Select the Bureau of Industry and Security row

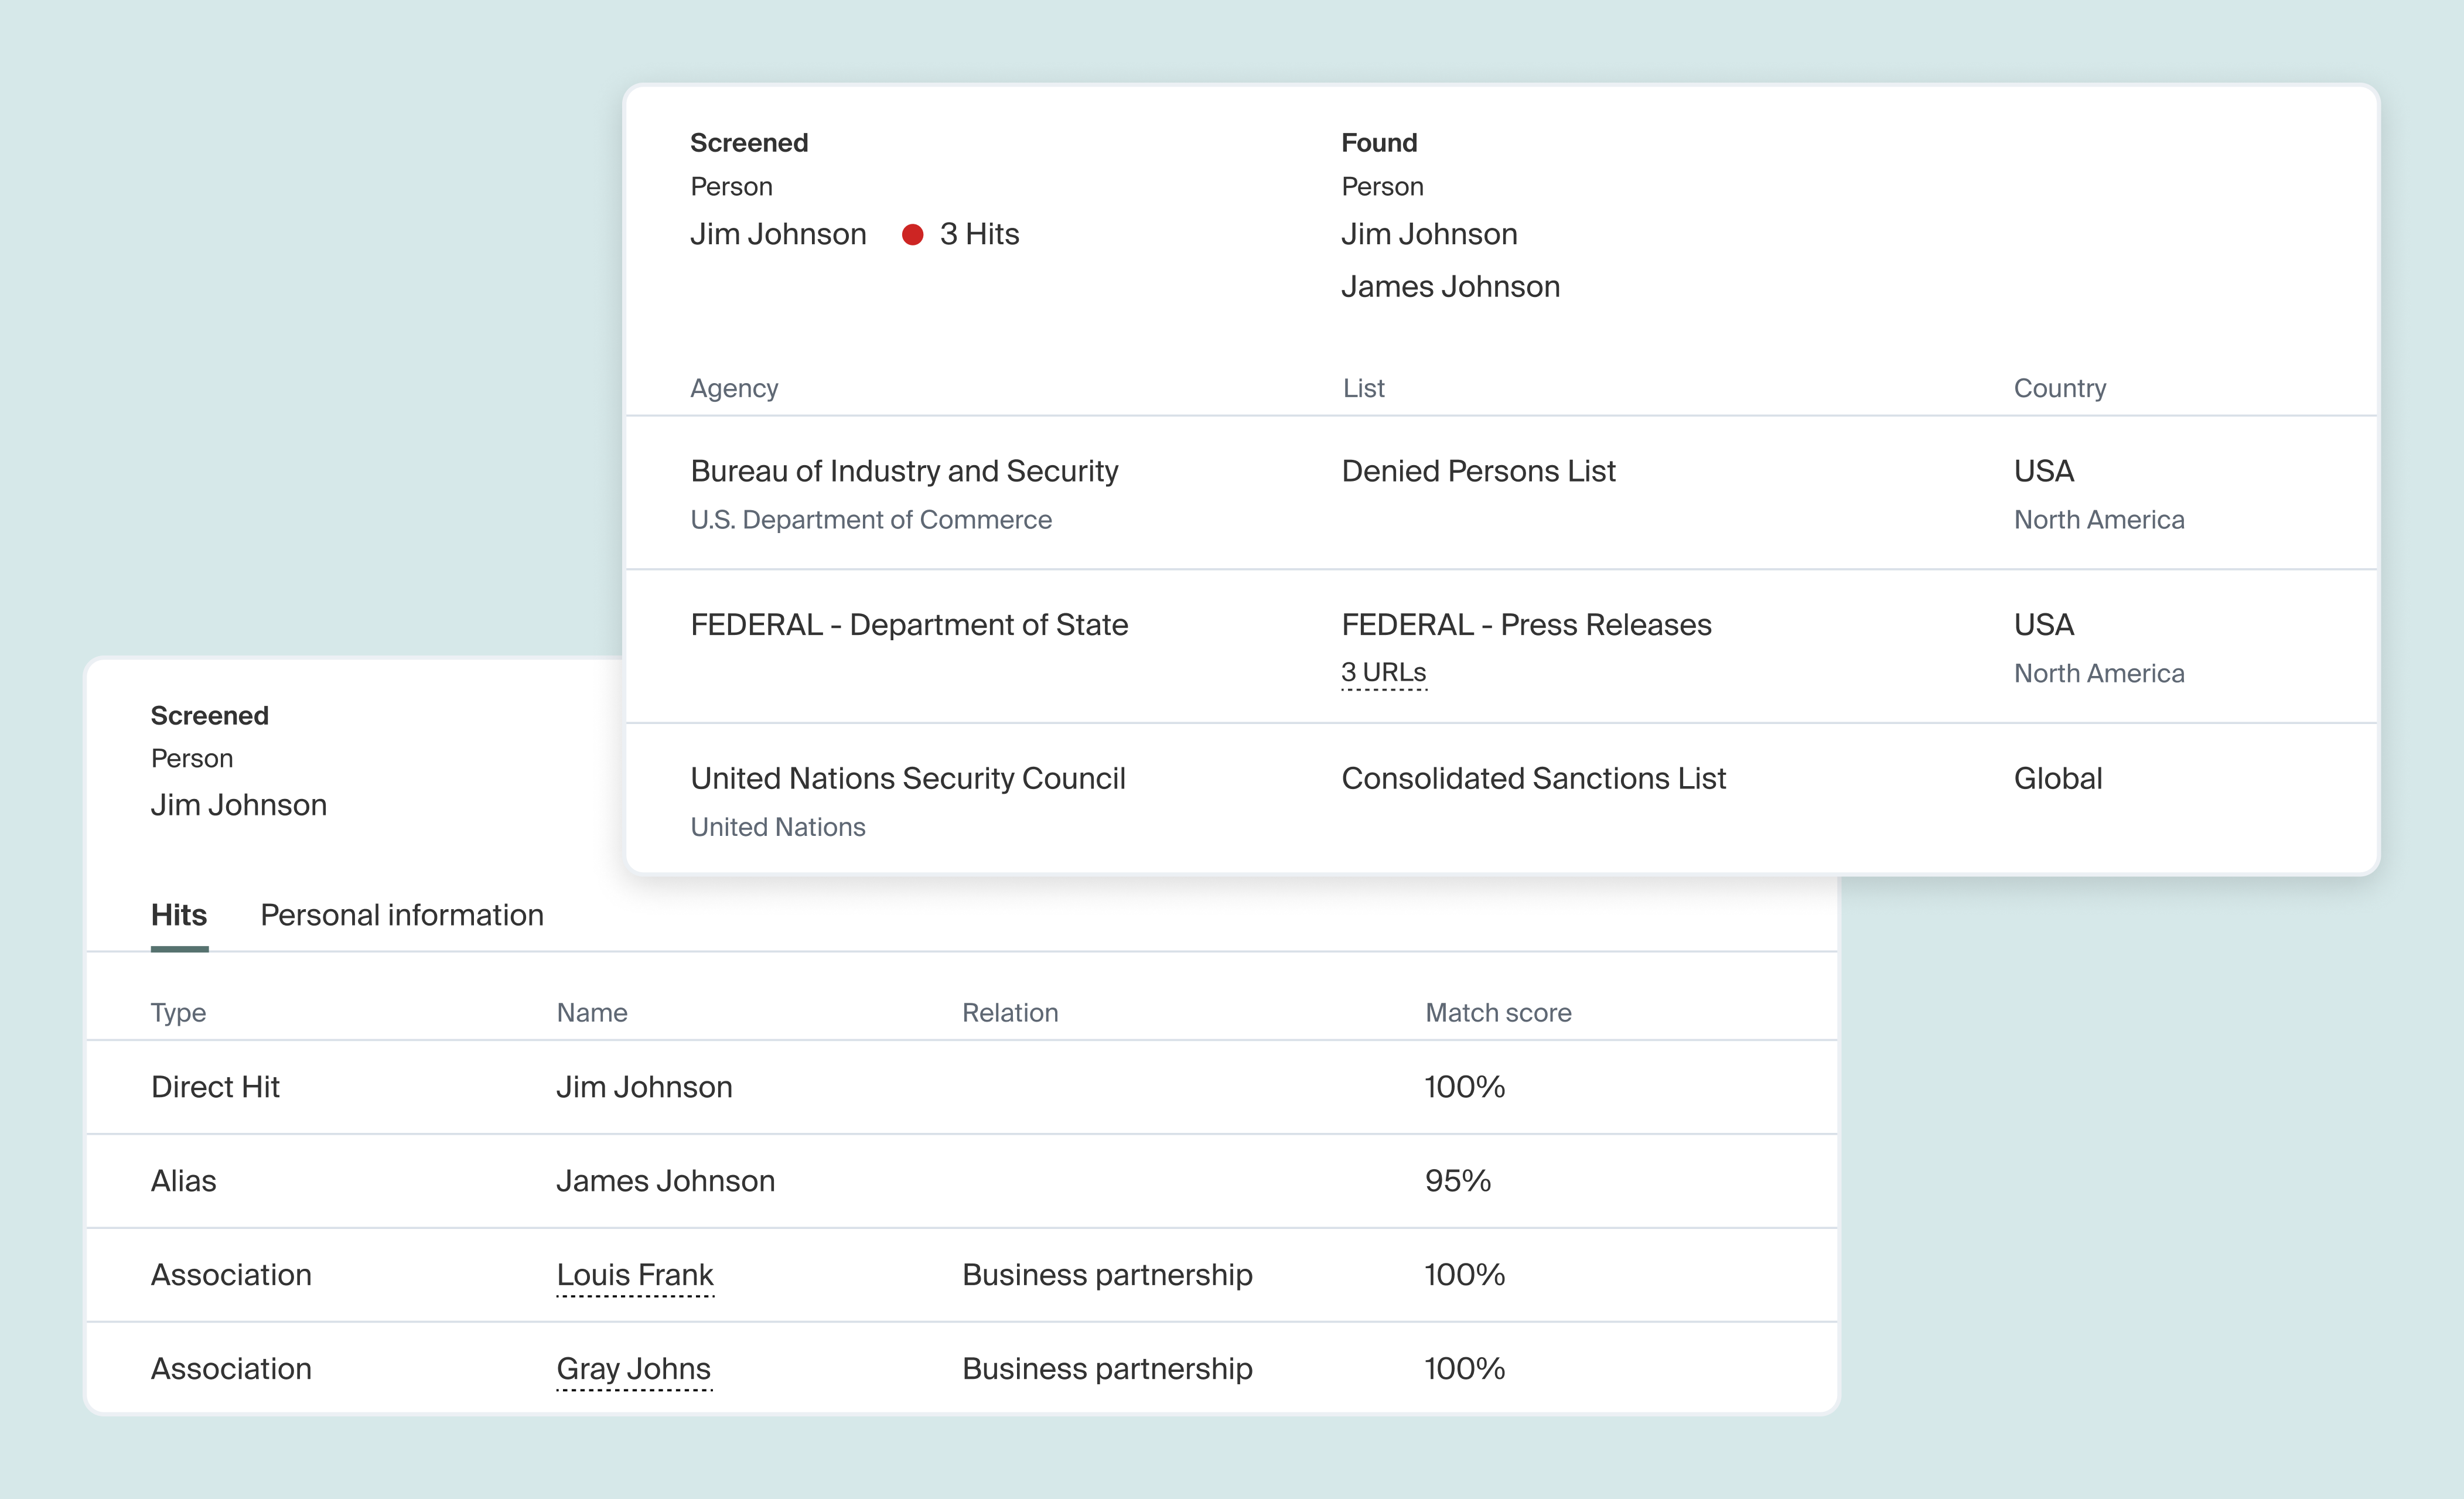point(904,472)
